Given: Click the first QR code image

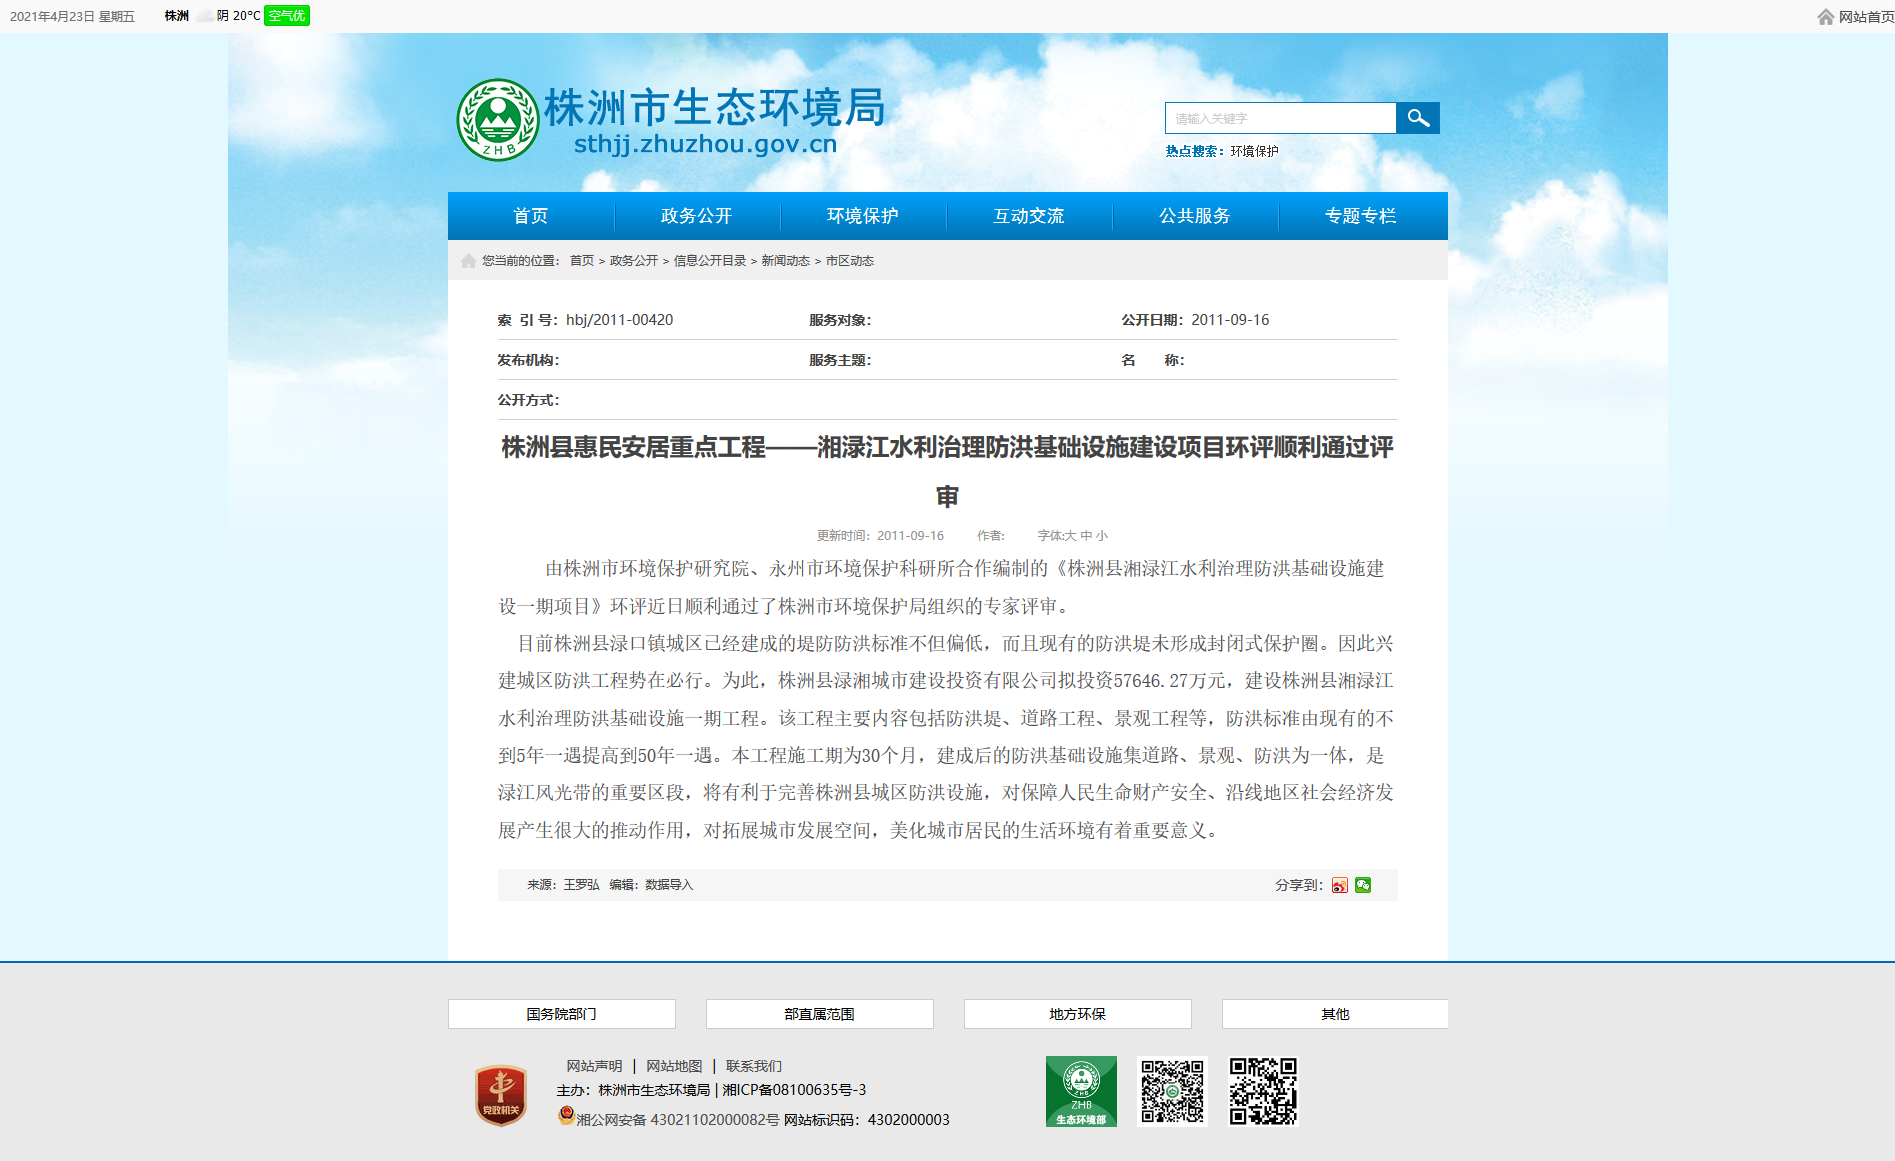Looking at the screenshot, I should pyautogui.click(x=1172, y=1091).
